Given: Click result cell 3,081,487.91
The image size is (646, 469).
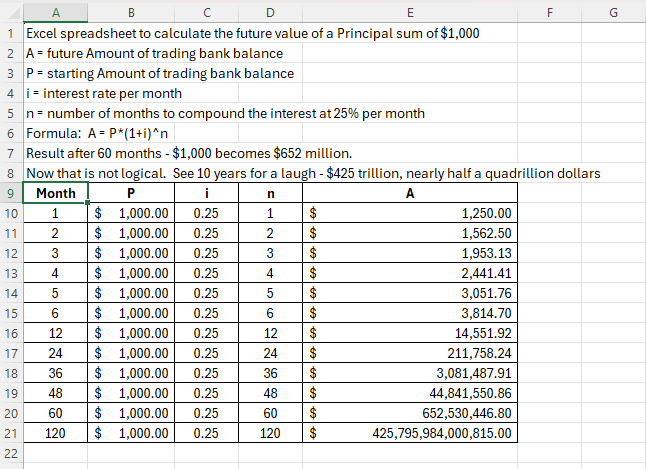Looking at the screenshot, I should click(x=410, y=373).
